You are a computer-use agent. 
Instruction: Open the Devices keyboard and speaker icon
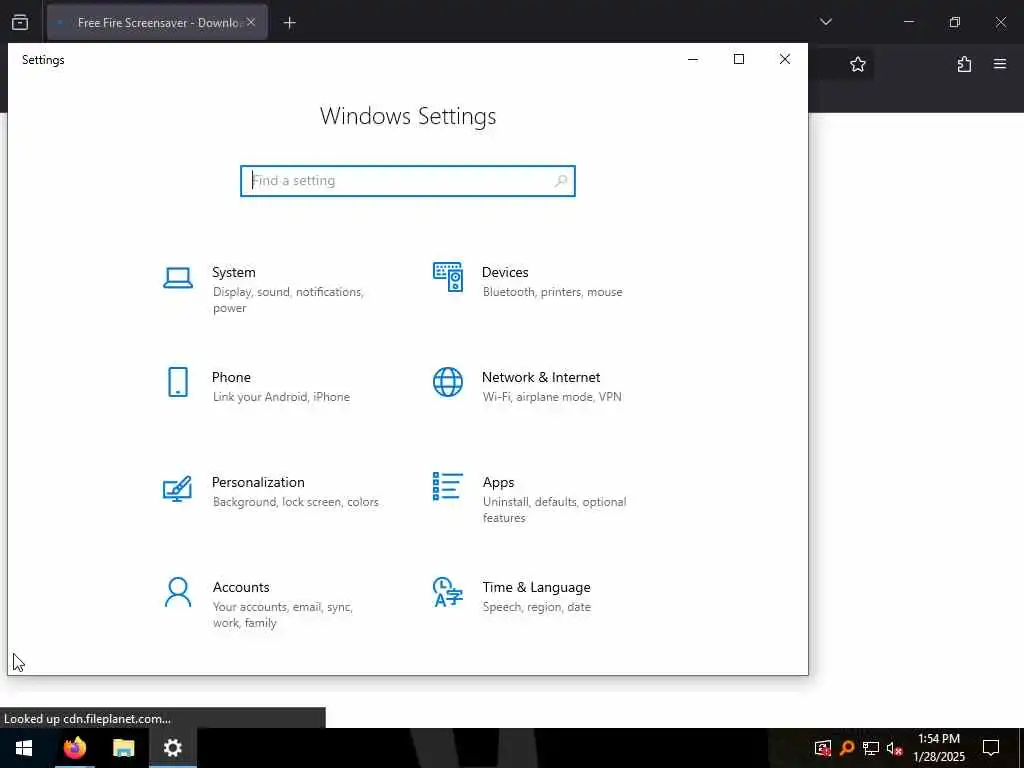pyautogui.click(x=448, y=277)
